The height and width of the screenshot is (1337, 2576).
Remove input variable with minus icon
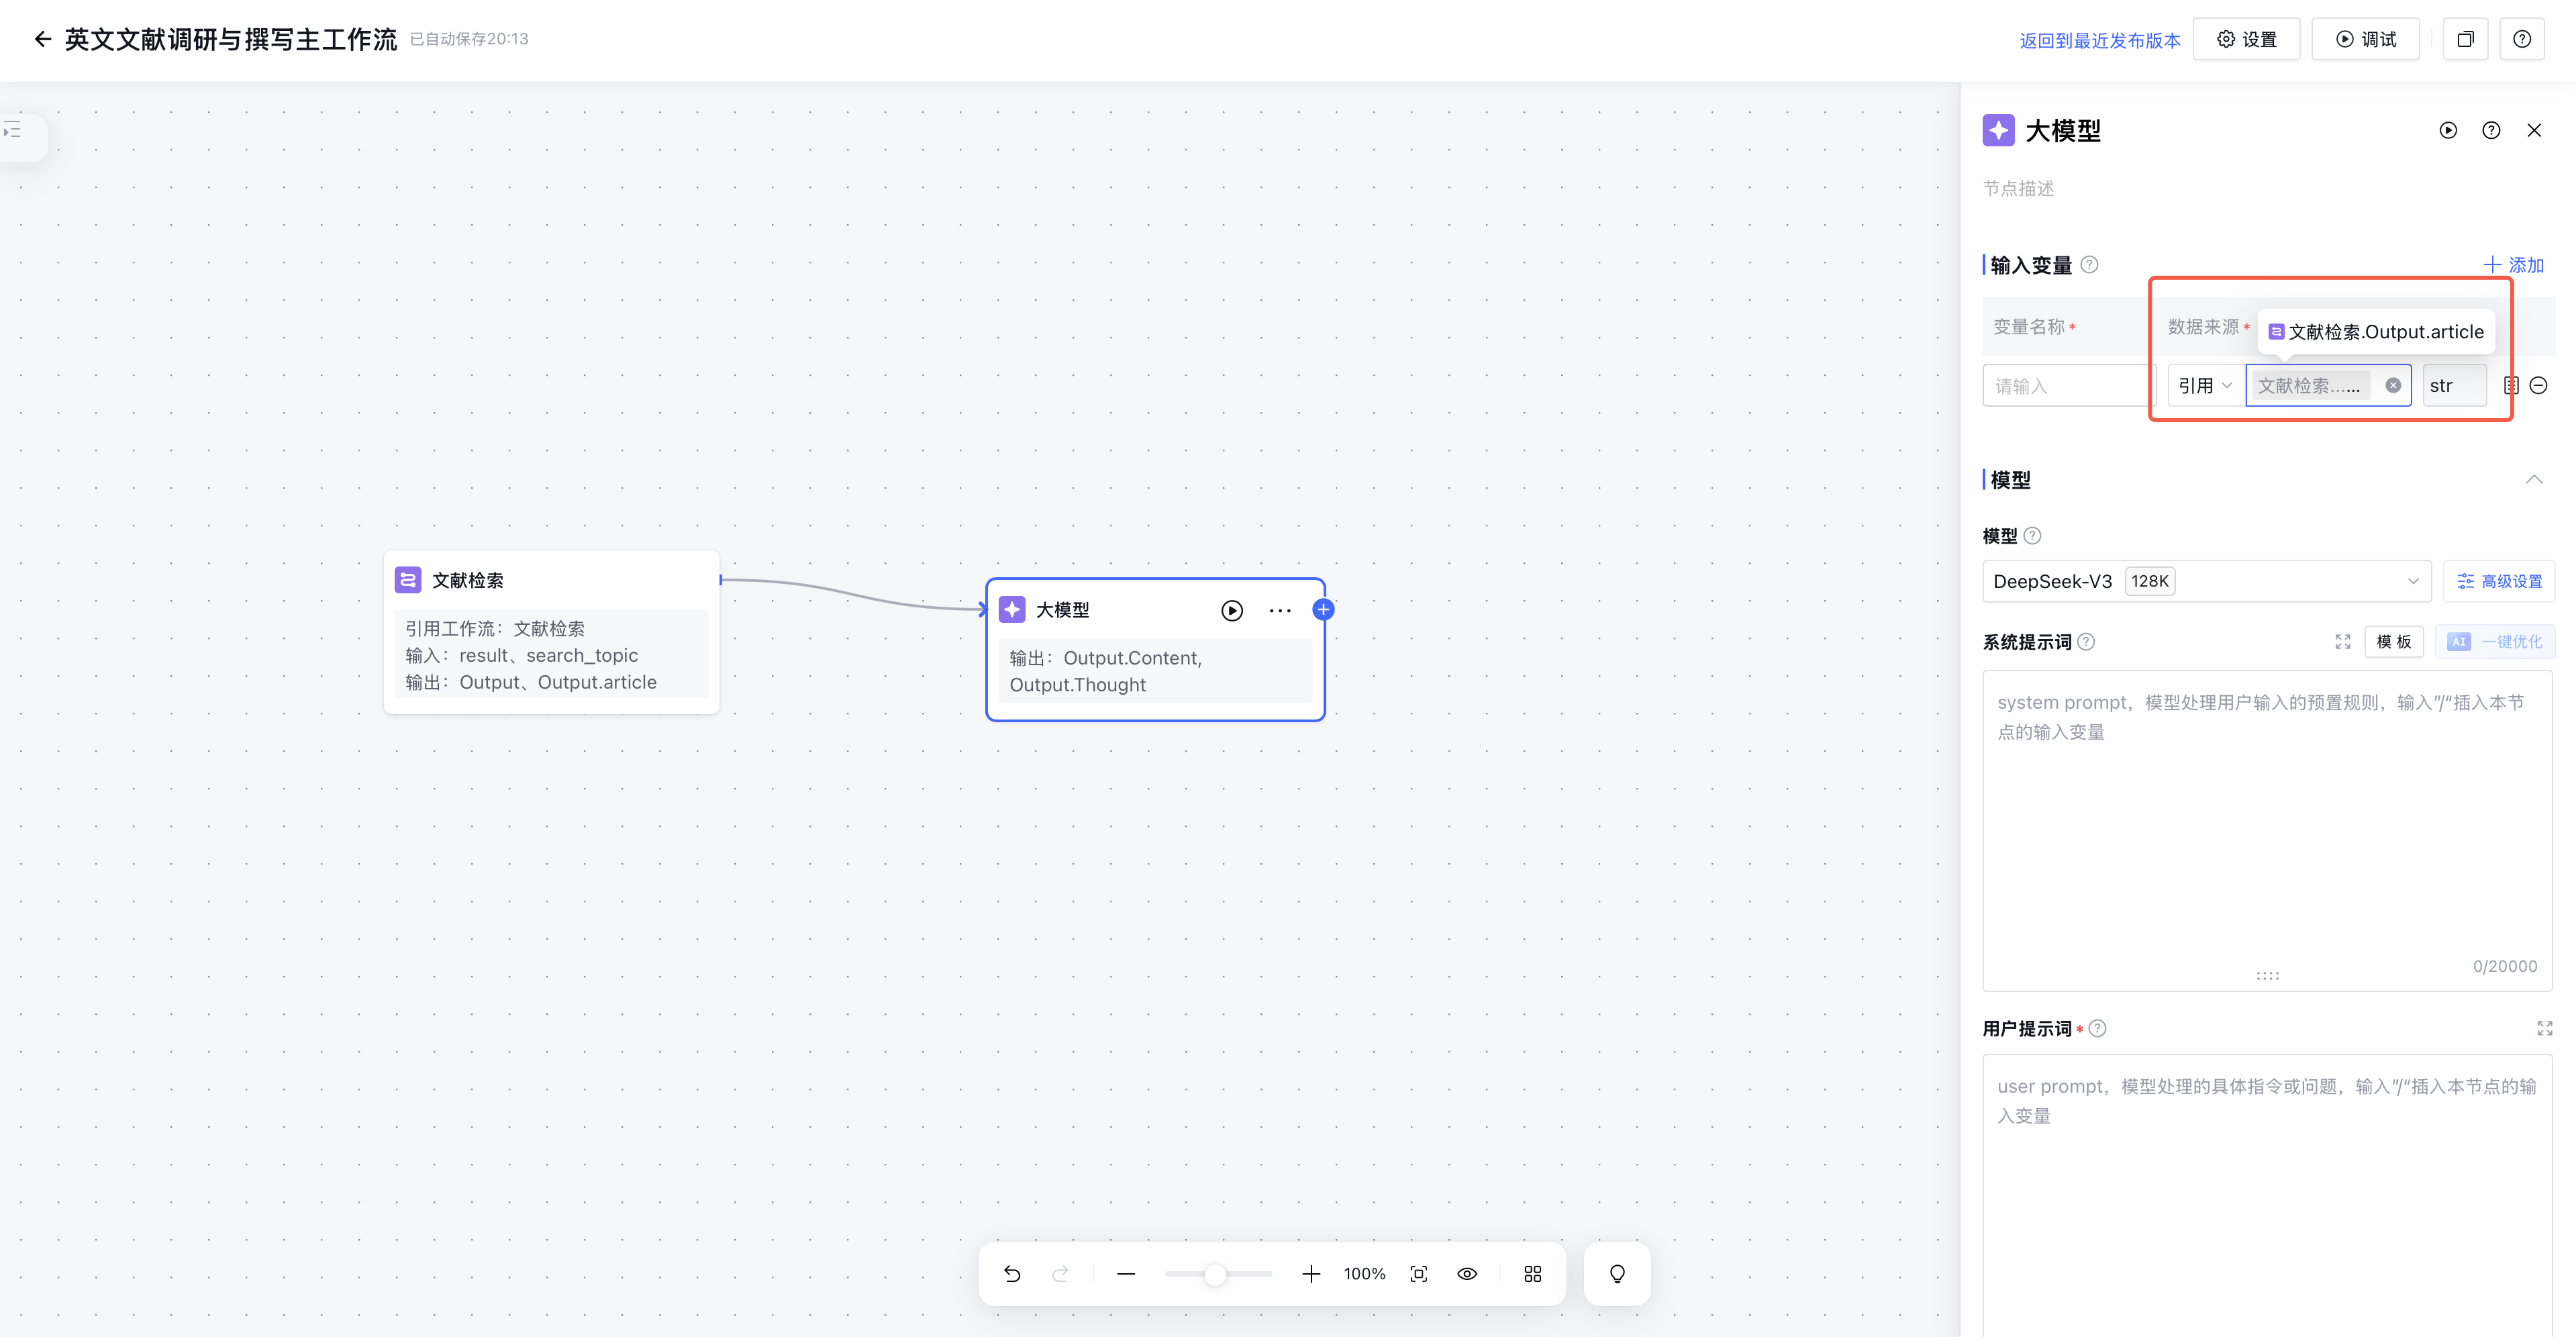pyautogui.click(x=2538, y=385)
